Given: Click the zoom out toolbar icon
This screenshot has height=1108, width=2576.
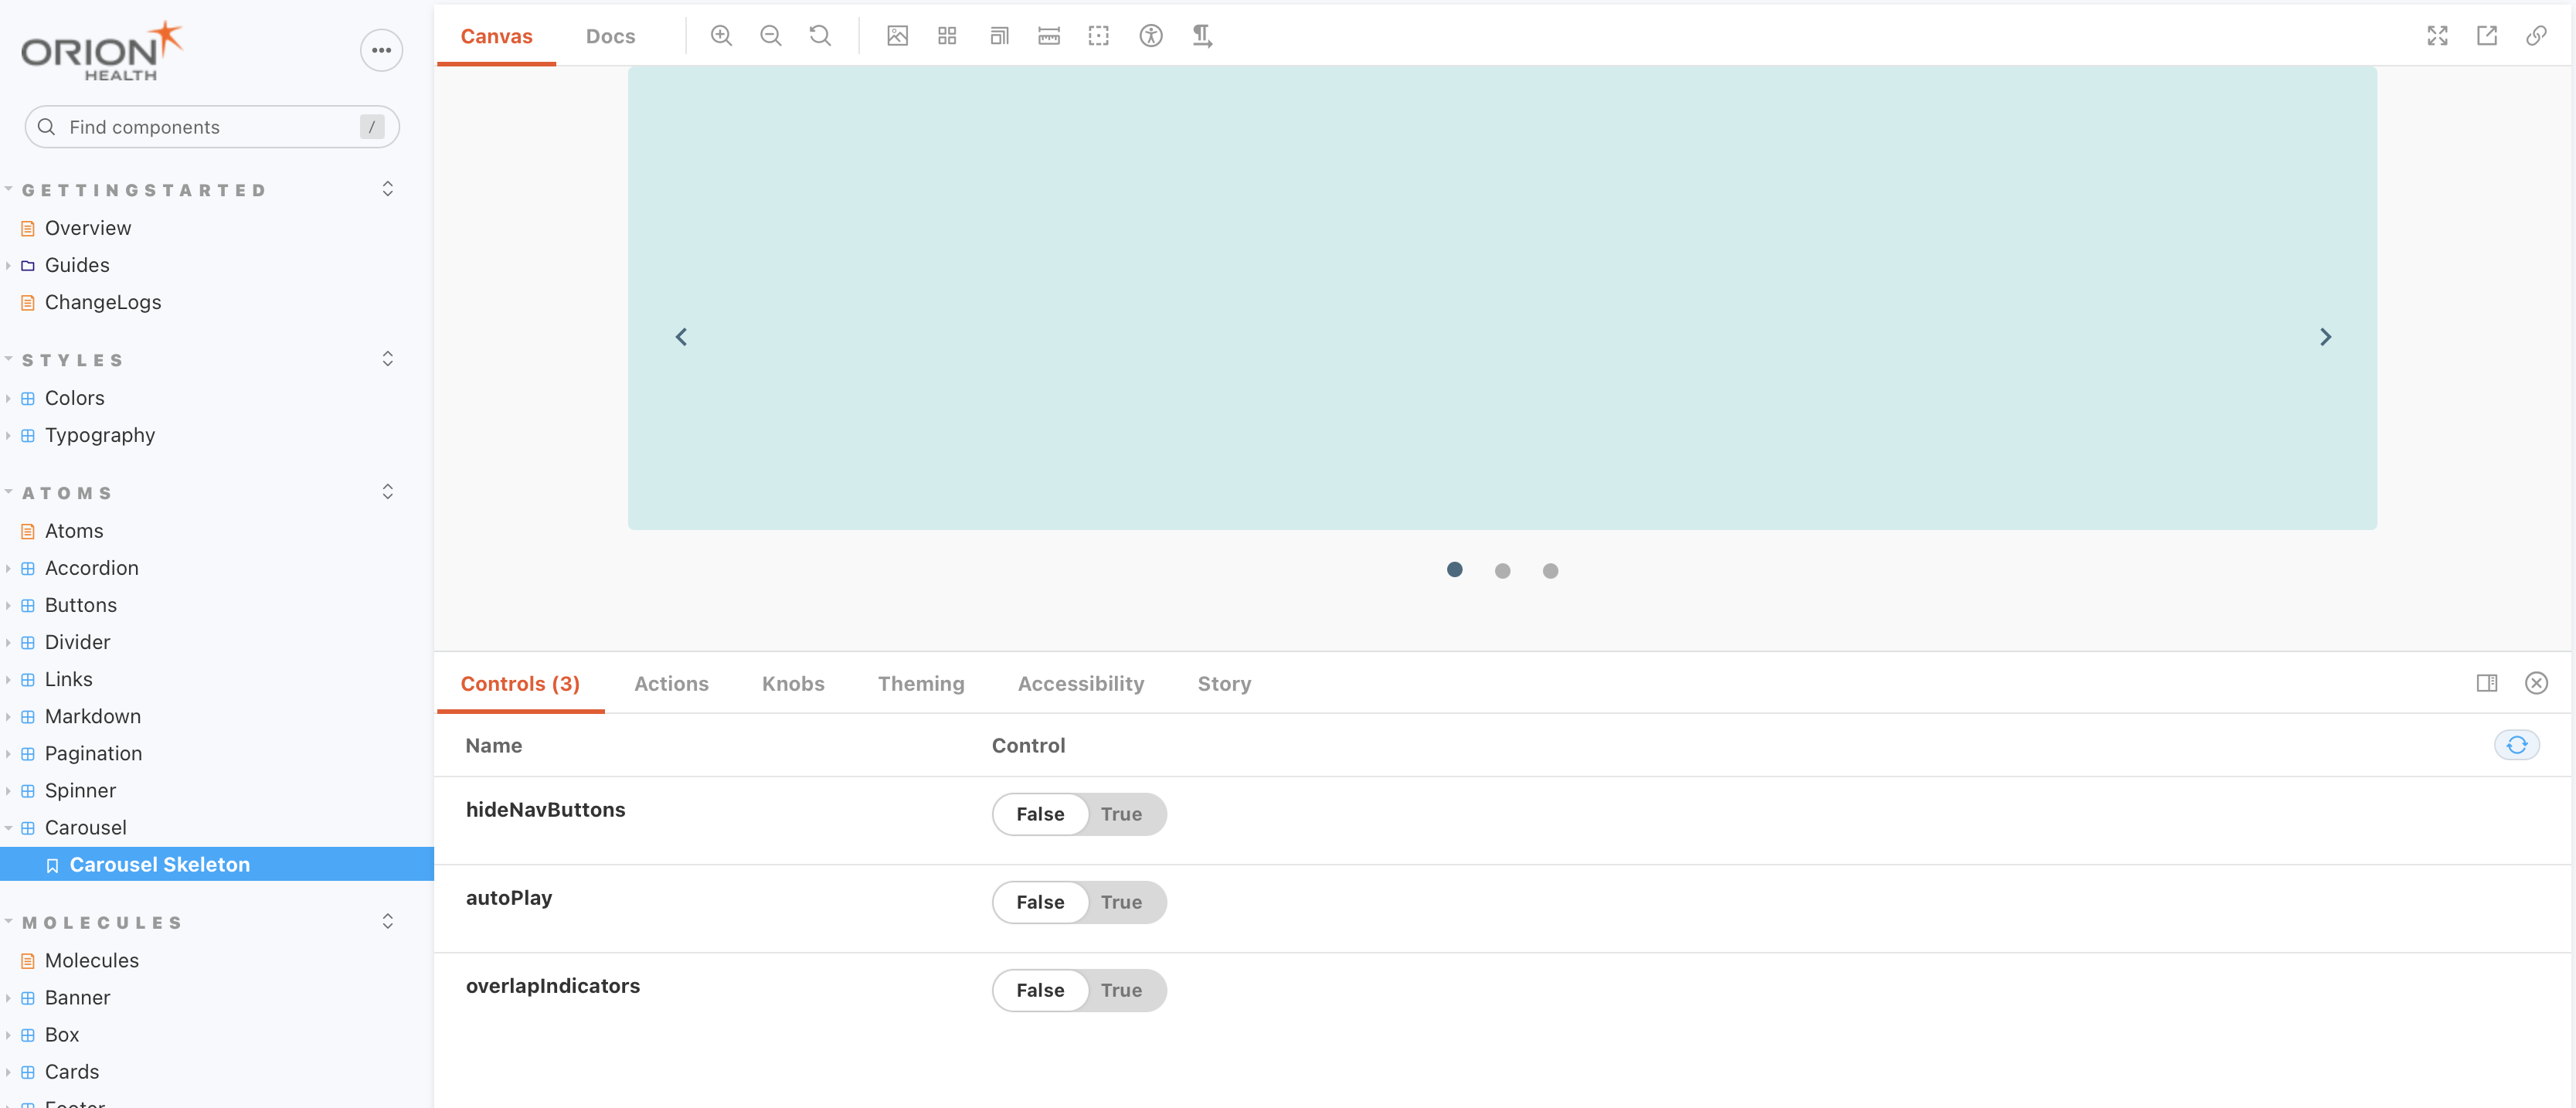Looking at the screenshot, I should pyautogui.click(x=770, y=36).
